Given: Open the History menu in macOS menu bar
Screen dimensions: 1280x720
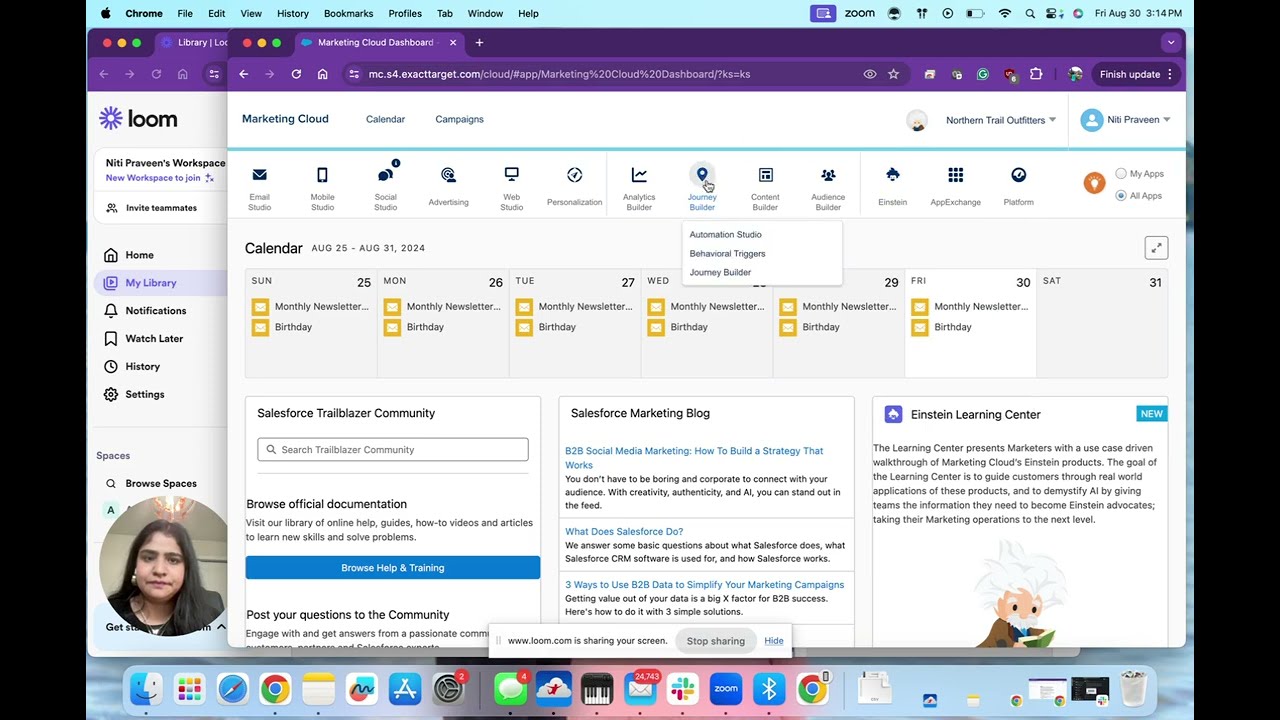Looking at the screenshot, I should click(x=292, y=13).
